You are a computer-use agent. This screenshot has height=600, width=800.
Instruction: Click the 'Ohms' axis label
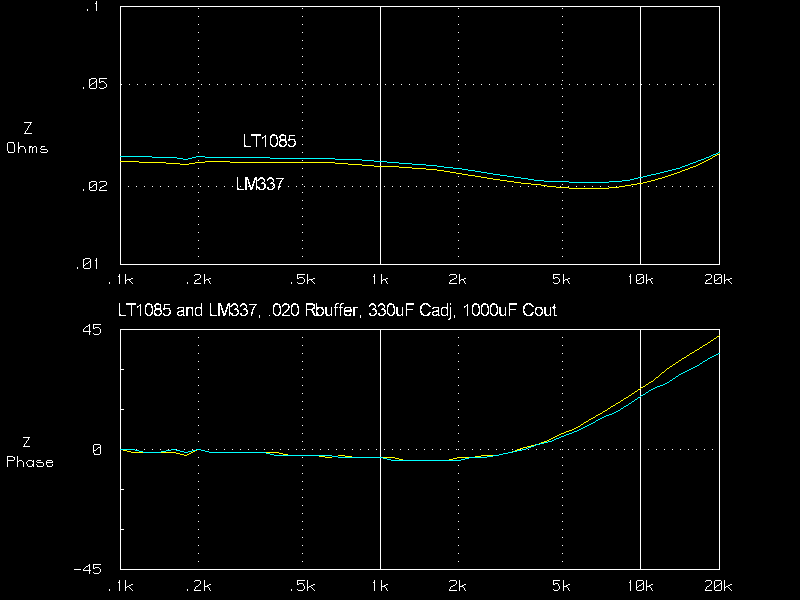pyautogui.click(x=27, y=148)
